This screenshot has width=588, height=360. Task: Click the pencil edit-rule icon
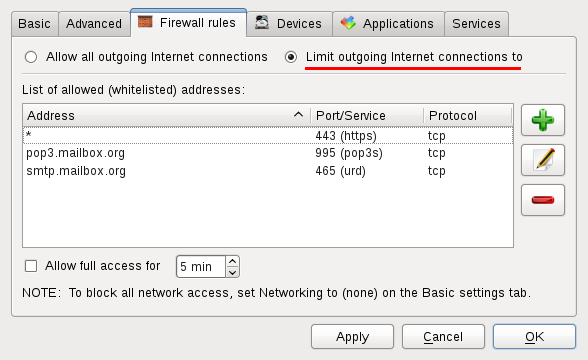tap(543, 160)
